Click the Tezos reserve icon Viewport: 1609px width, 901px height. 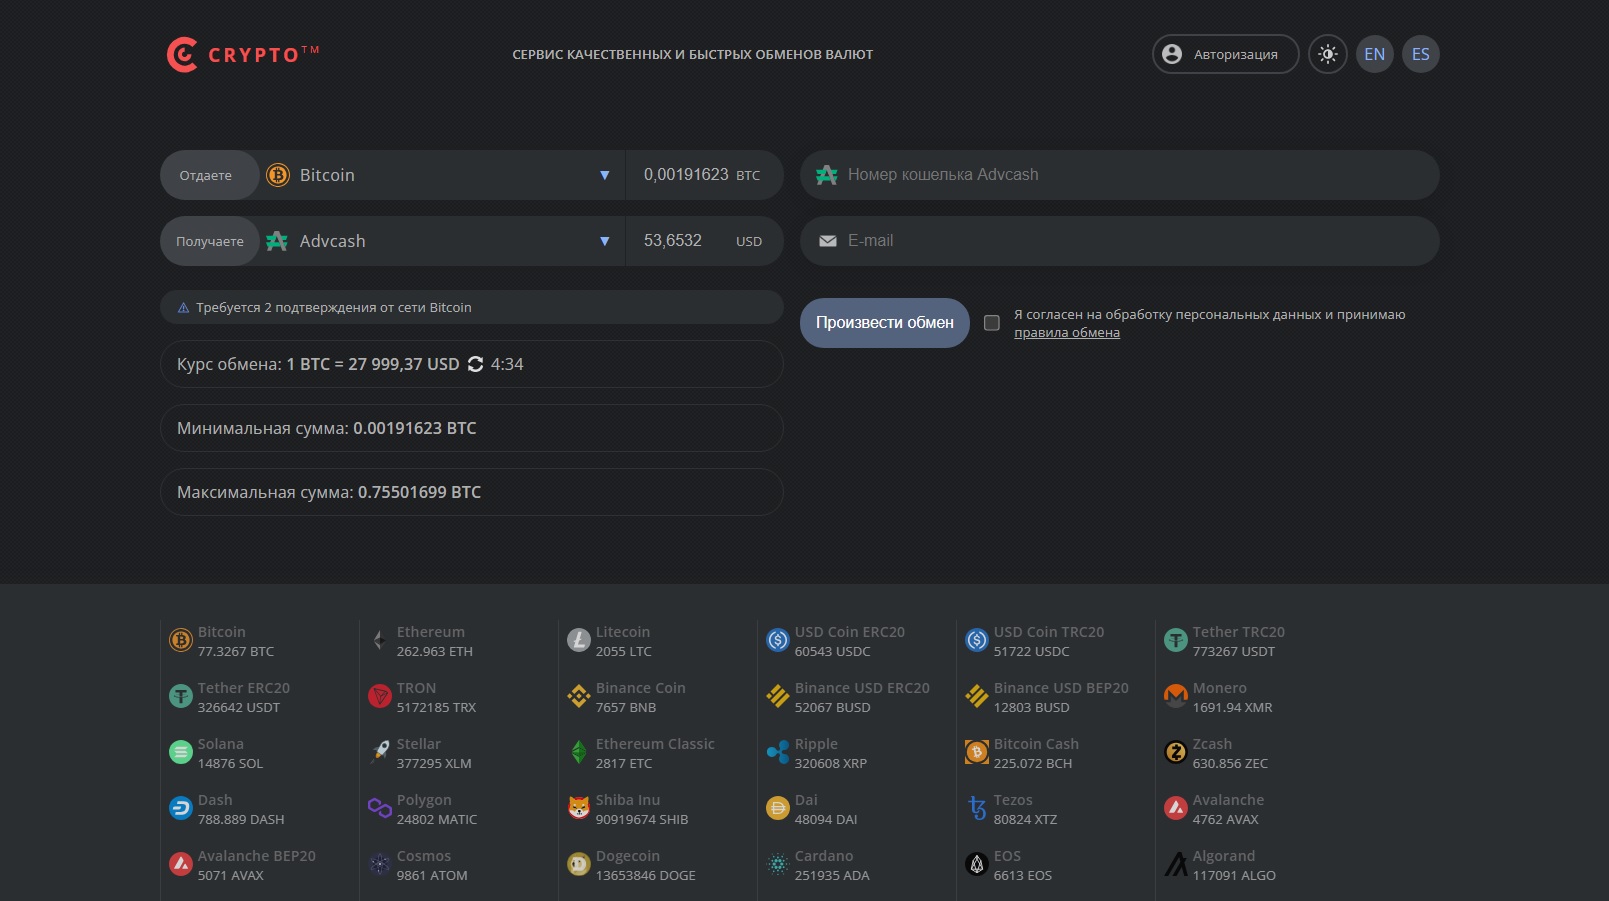(x=977, y=808)
